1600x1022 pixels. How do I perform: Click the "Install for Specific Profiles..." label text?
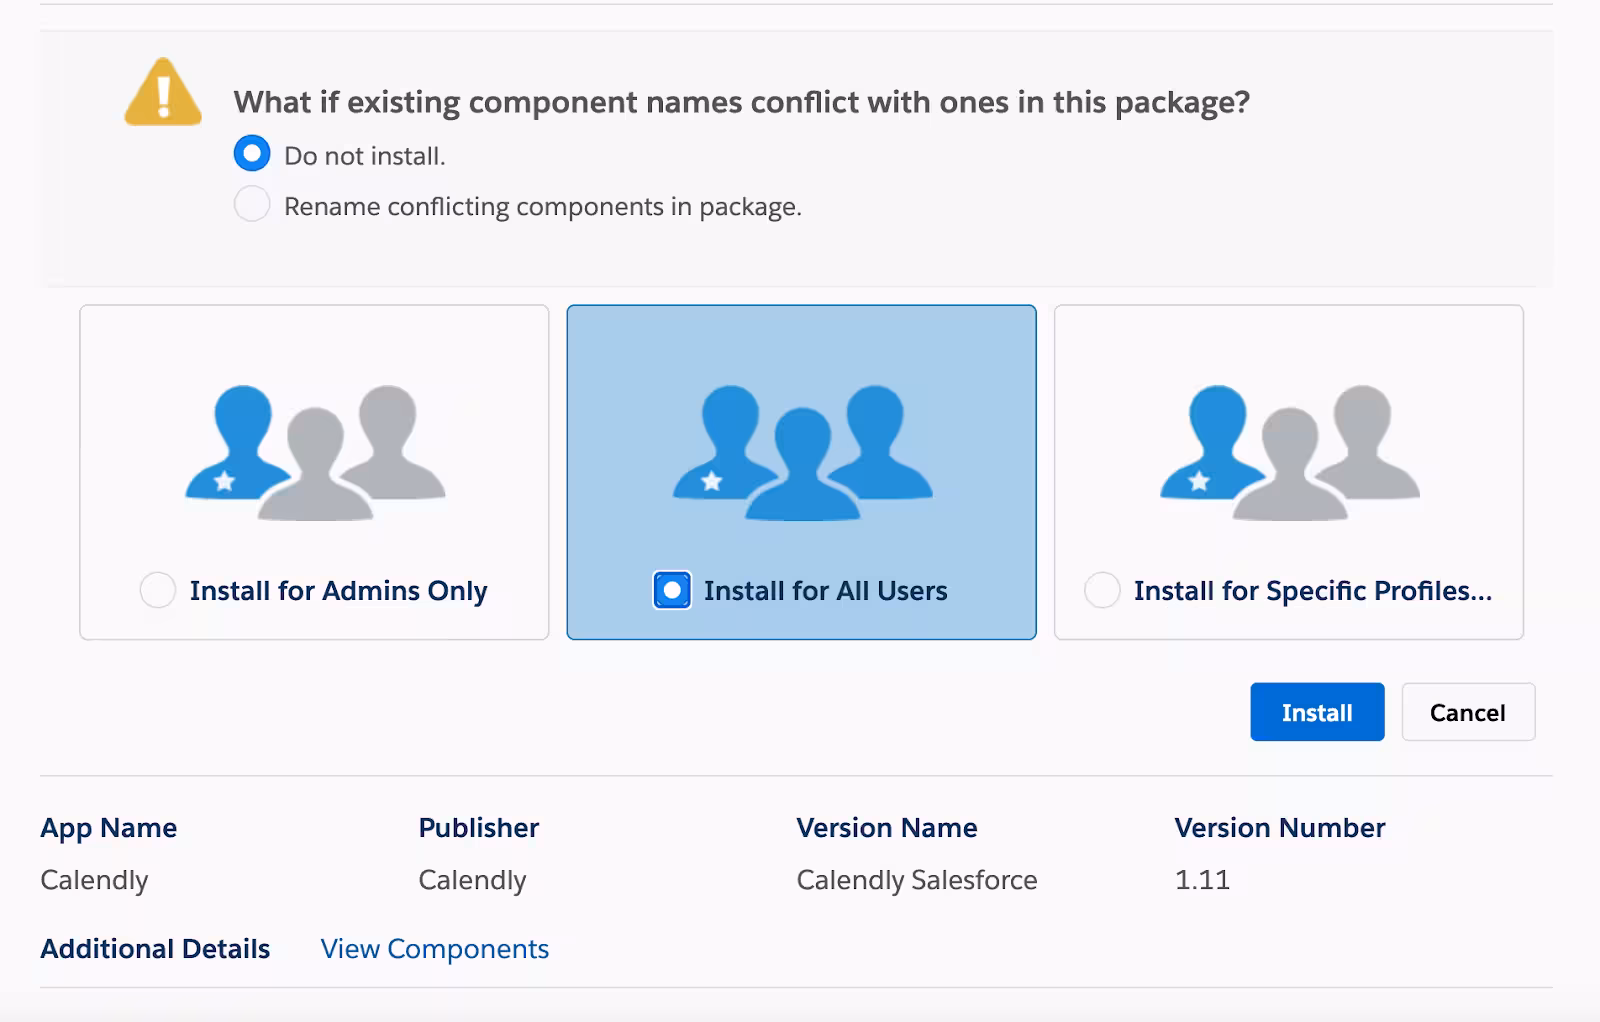[1312, 591]
